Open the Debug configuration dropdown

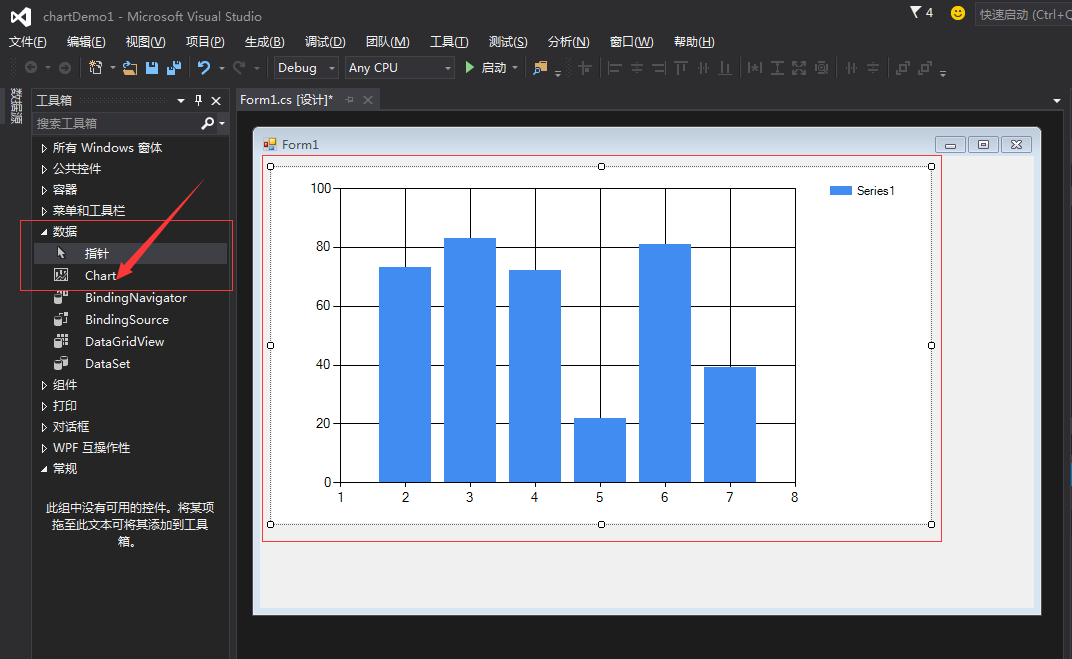point(308,68)
